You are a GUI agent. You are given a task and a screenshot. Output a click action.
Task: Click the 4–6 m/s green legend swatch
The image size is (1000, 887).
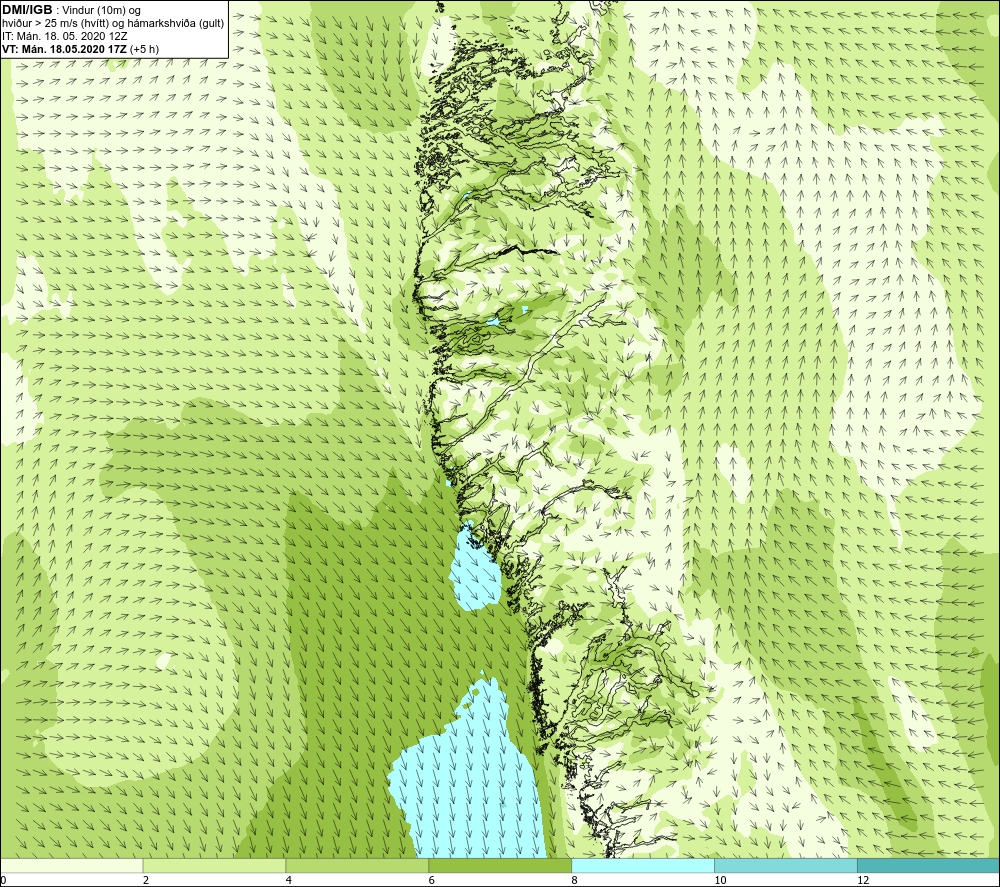pyautogui.click(x=357, y=865)
